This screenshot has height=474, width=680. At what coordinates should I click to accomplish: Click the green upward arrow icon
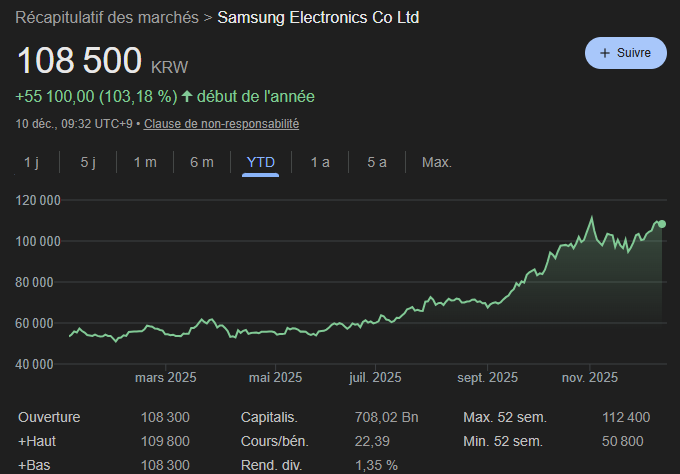pos(187,97)
